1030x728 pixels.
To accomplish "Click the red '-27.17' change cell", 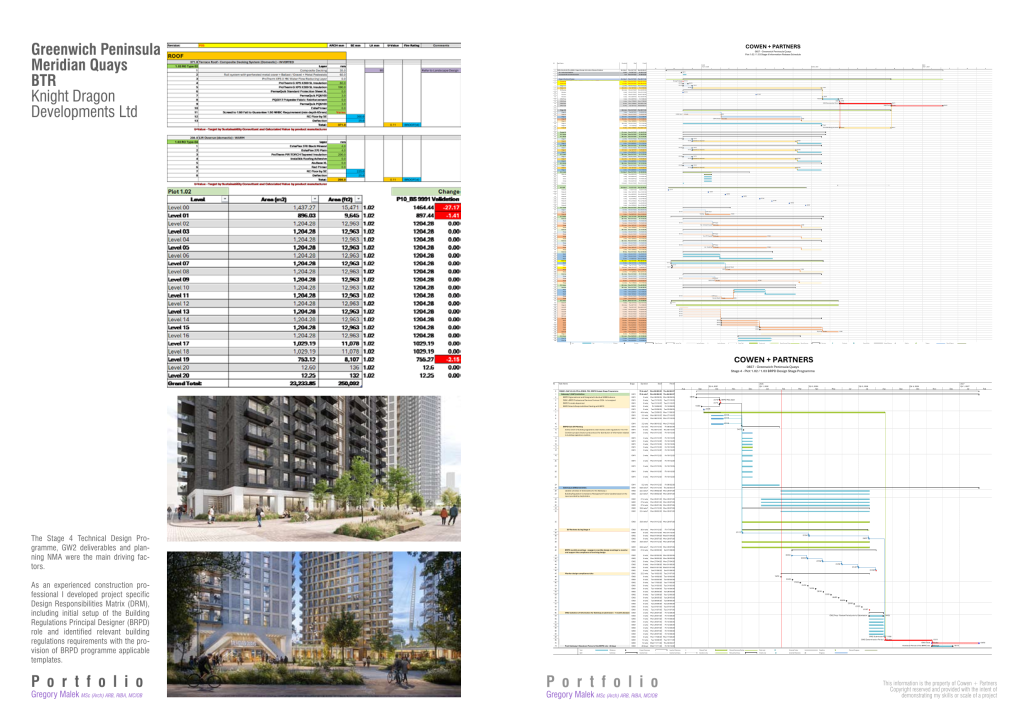I will (448, 208).
